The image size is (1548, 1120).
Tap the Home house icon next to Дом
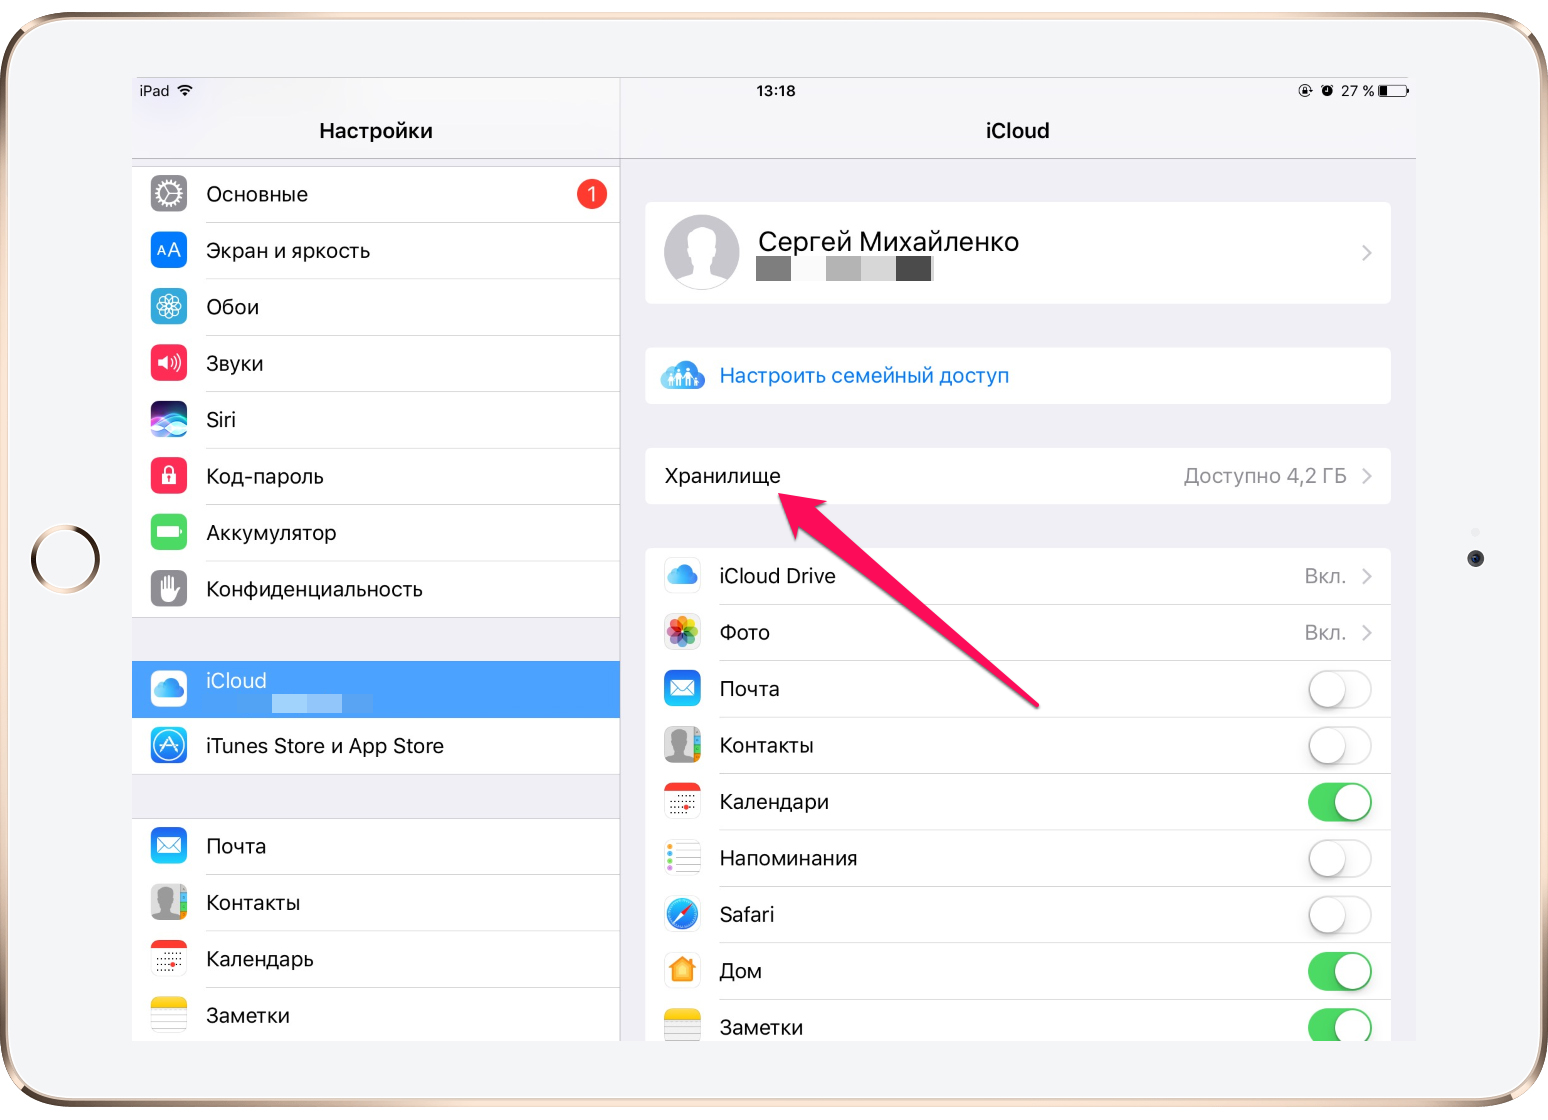(x=683, y=970)
